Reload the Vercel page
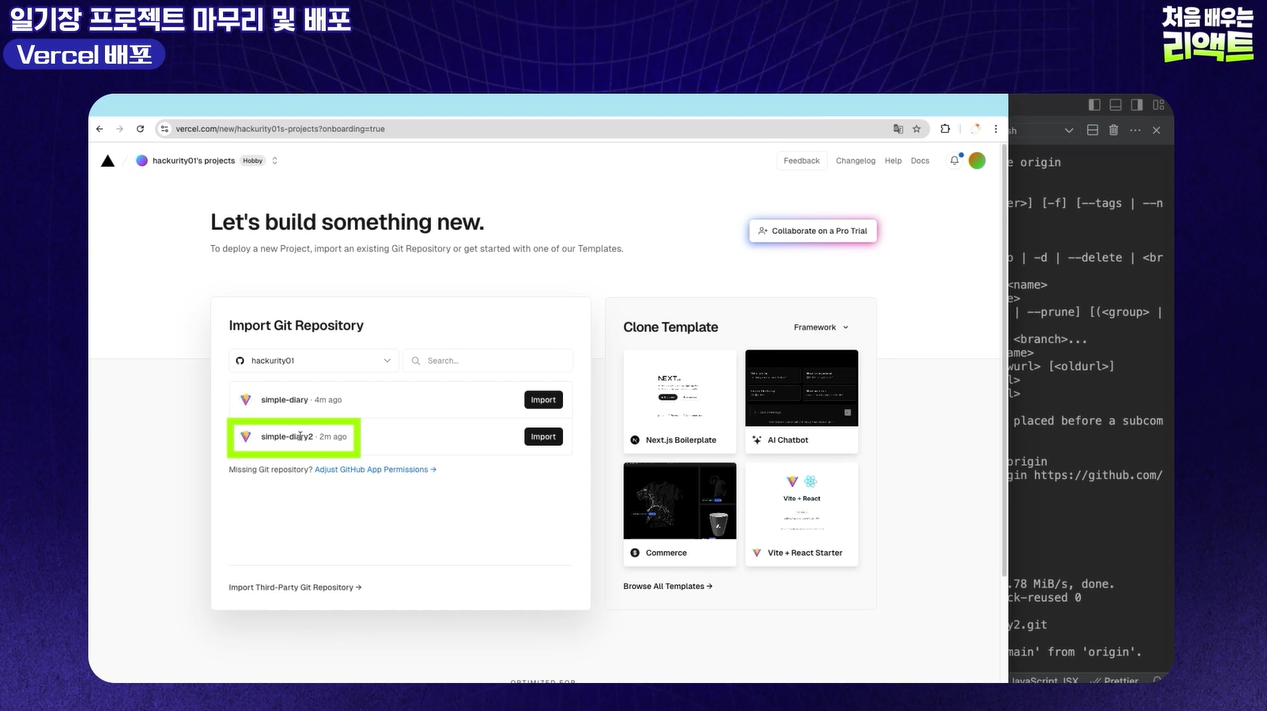 [140, 129]
